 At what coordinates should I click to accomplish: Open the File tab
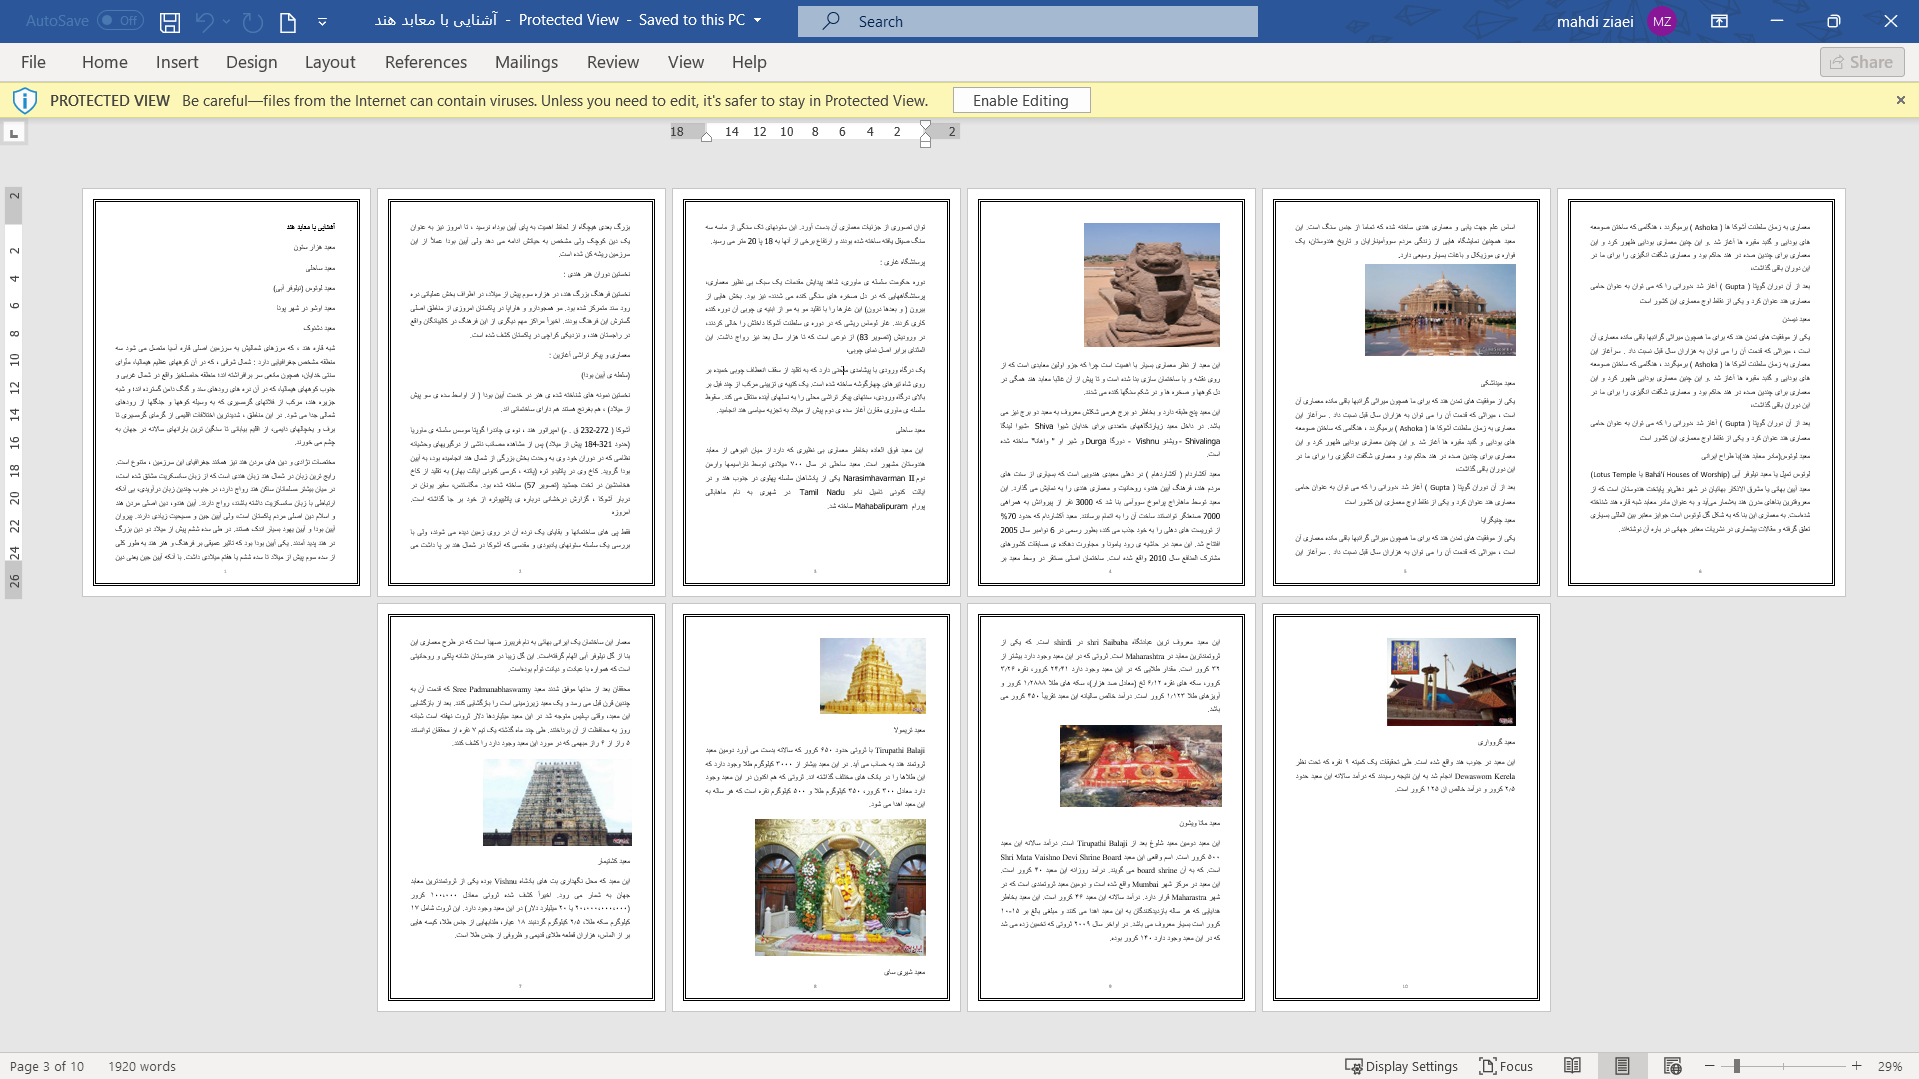[33, 62]
